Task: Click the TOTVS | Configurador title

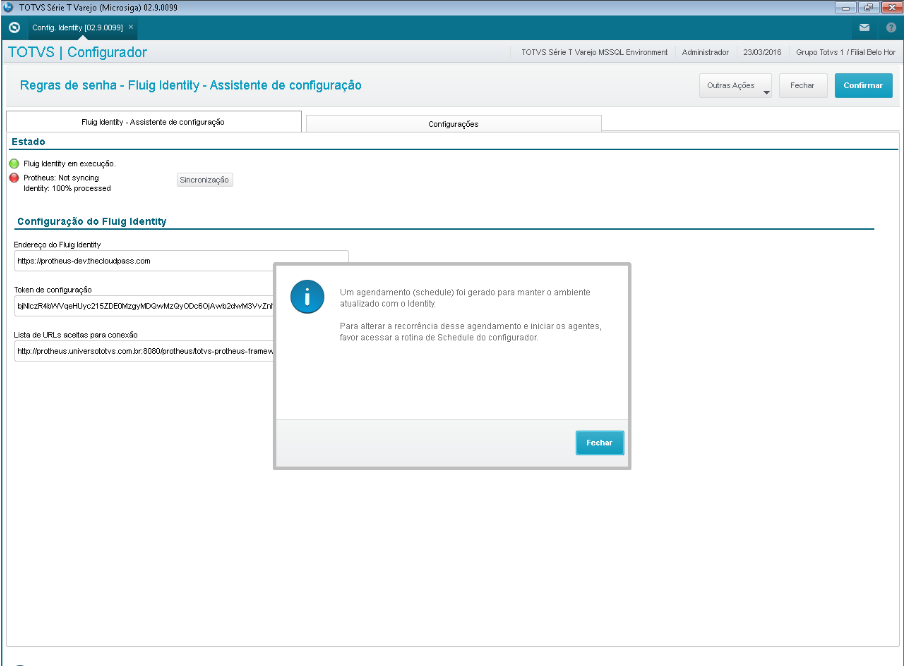Action: pos(77,52)
